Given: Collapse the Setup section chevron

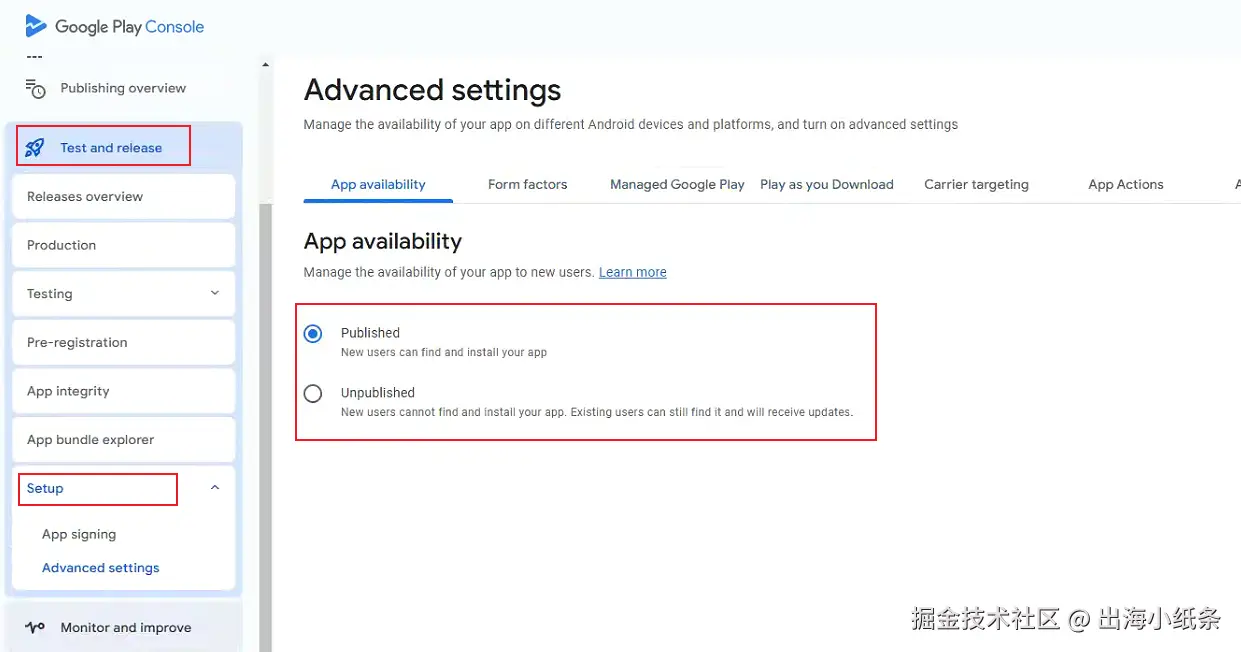Looking at the screenshot, I should (x=214, y=488).
